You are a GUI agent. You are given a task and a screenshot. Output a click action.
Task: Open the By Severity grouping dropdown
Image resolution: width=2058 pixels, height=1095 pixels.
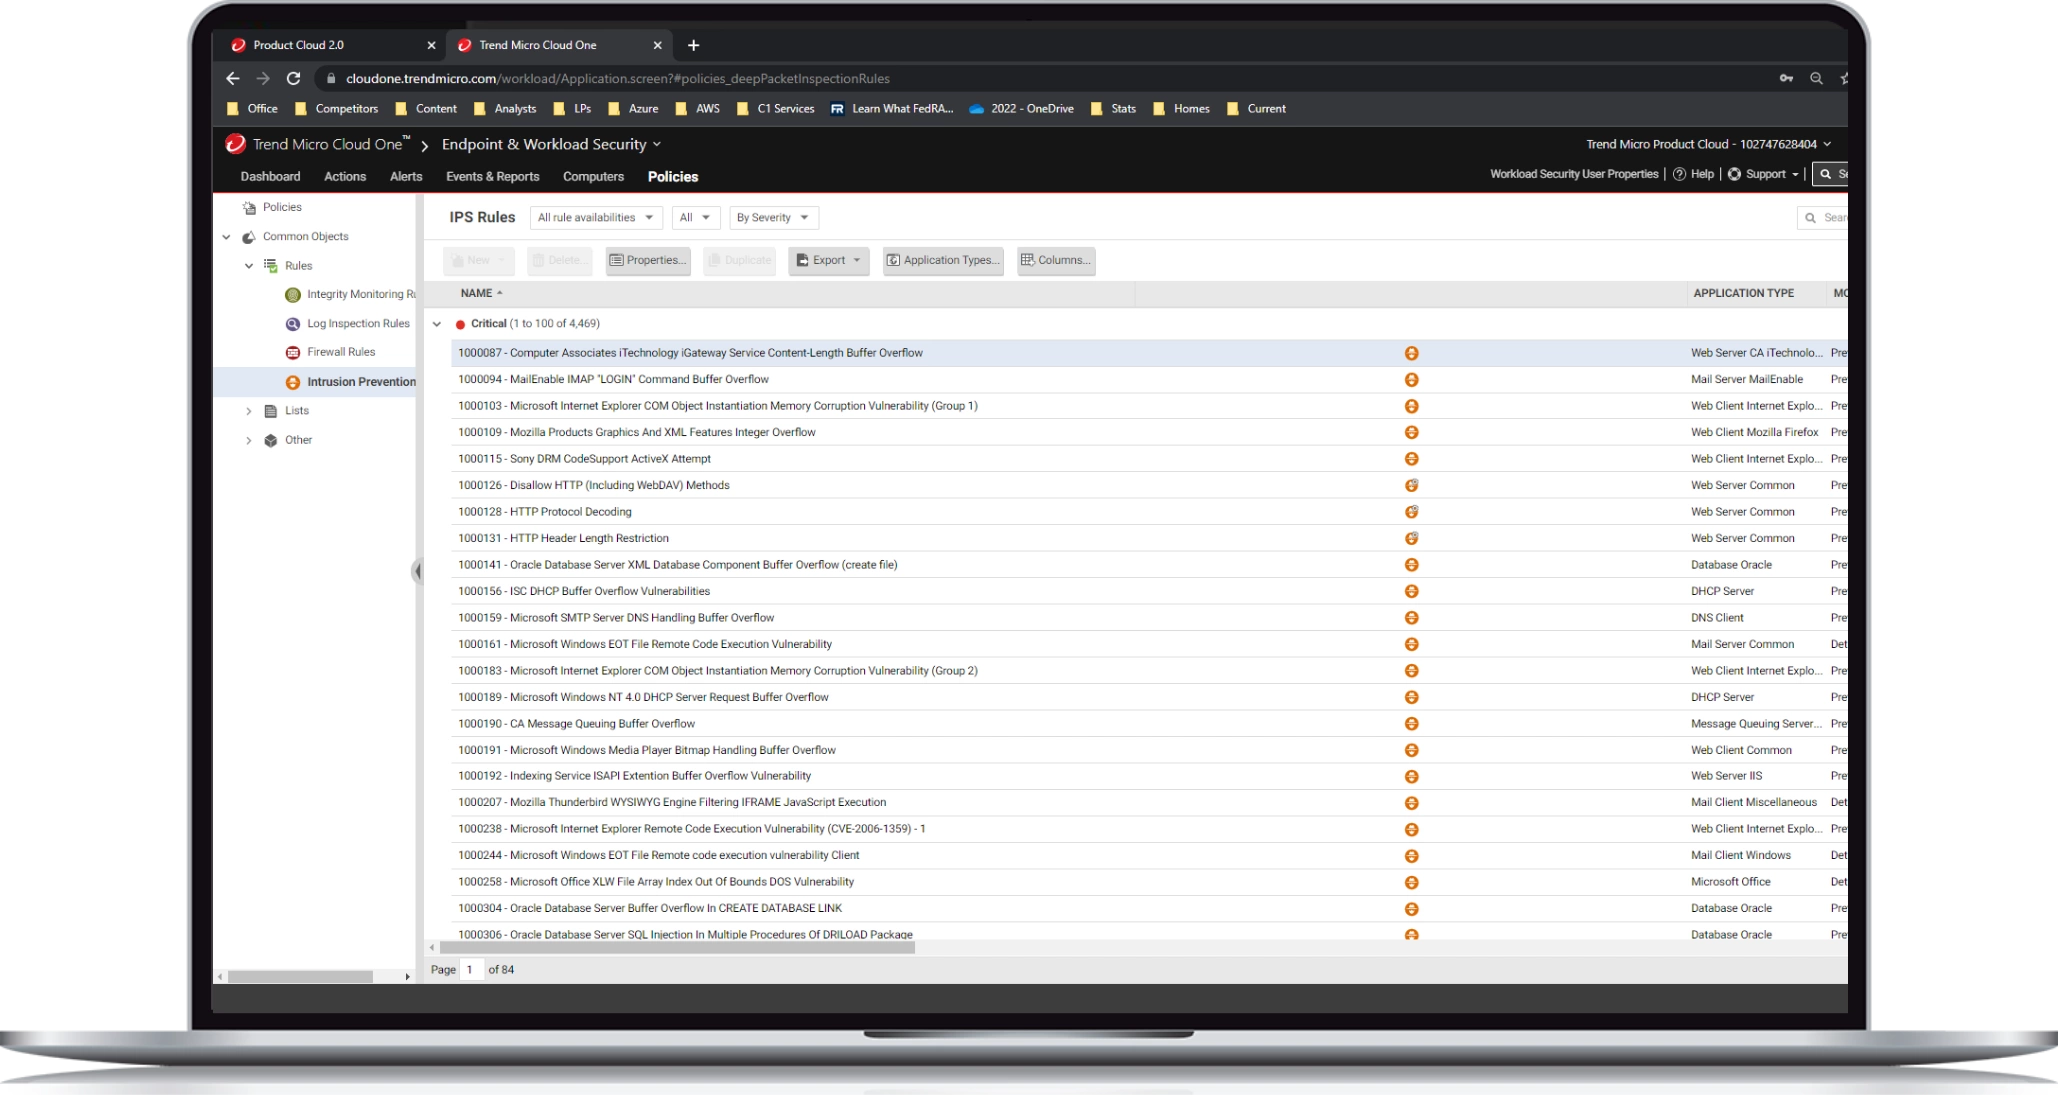click(773, 217)
